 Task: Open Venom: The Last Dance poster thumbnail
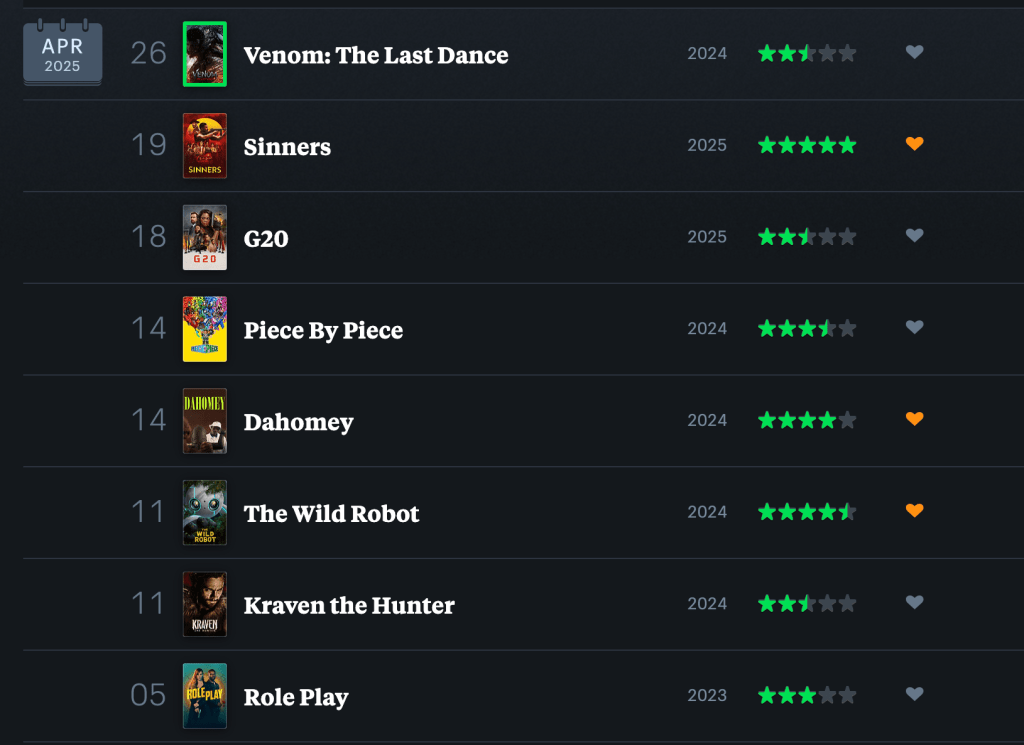(x=205, y=54)
